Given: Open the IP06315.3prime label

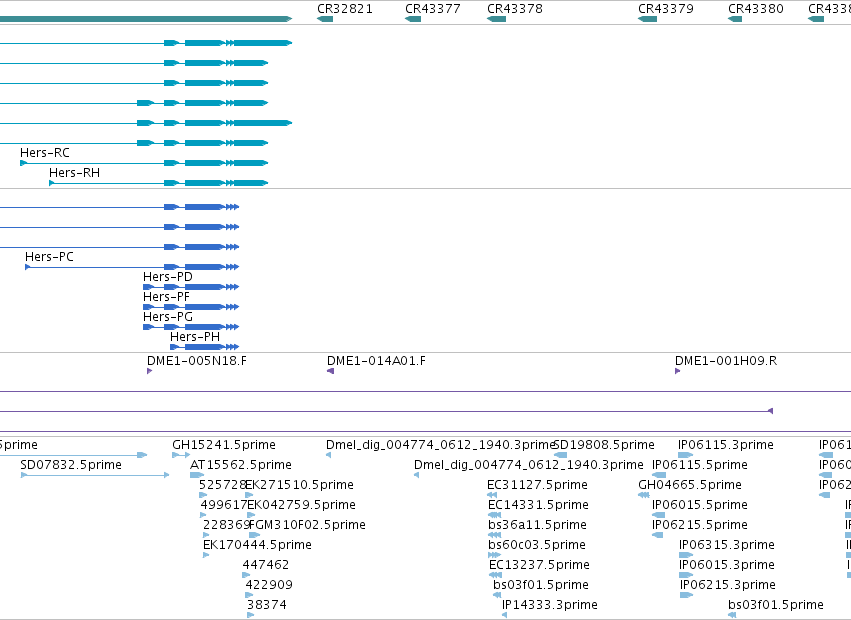Looking at the screenshot, I should (727, 545).
